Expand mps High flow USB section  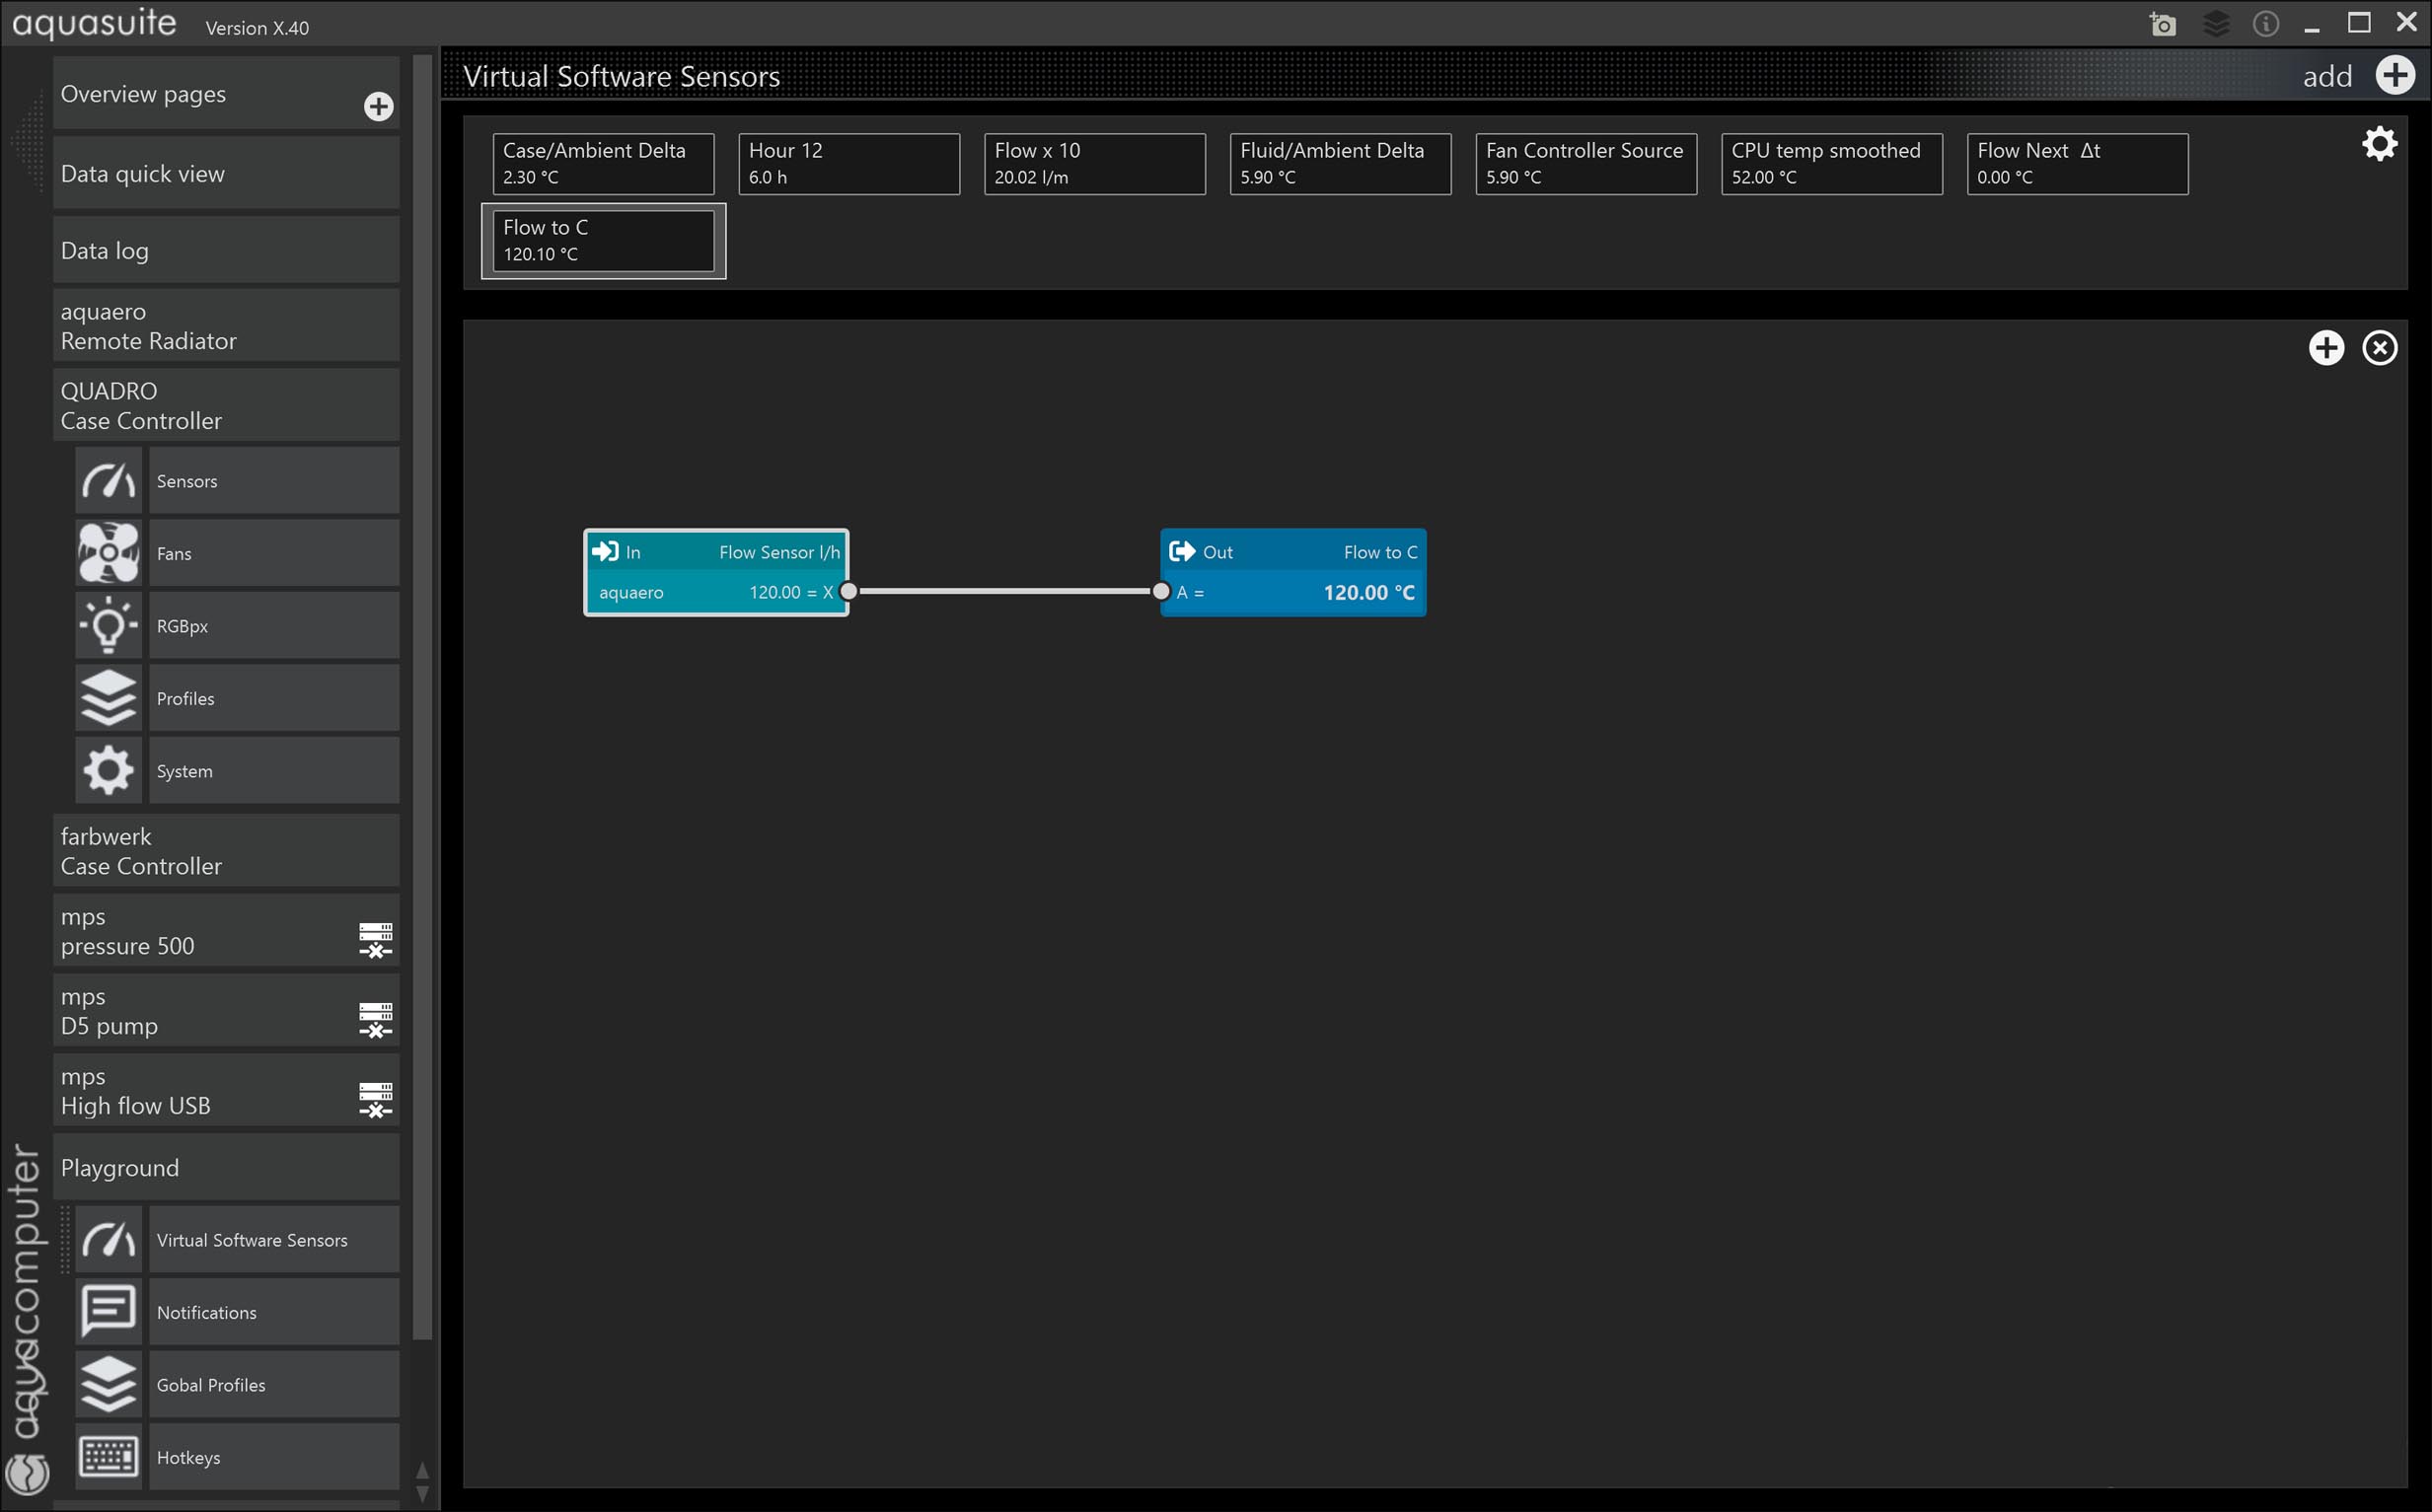226,1091
